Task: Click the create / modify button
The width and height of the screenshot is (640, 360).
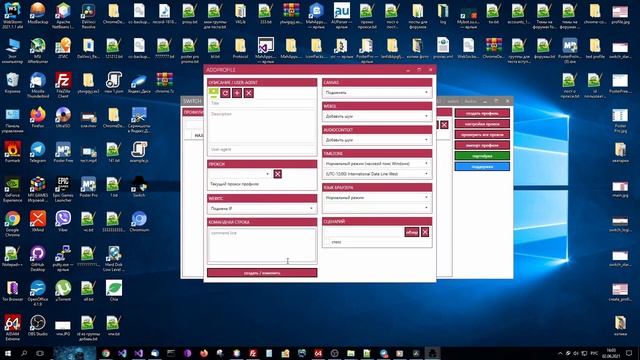Action: pos(262,273)
